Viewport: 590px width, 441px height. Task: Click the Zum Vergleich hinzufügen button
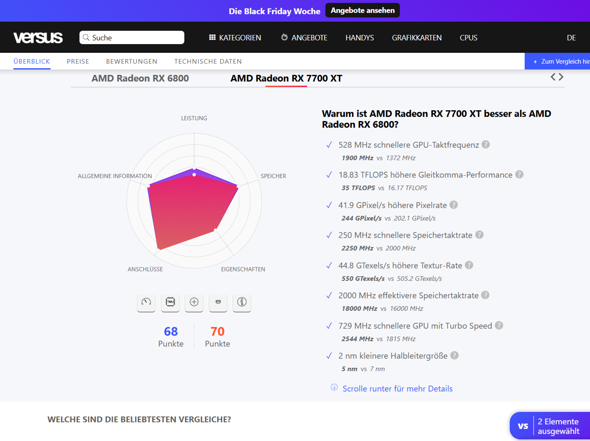point(557,61)
